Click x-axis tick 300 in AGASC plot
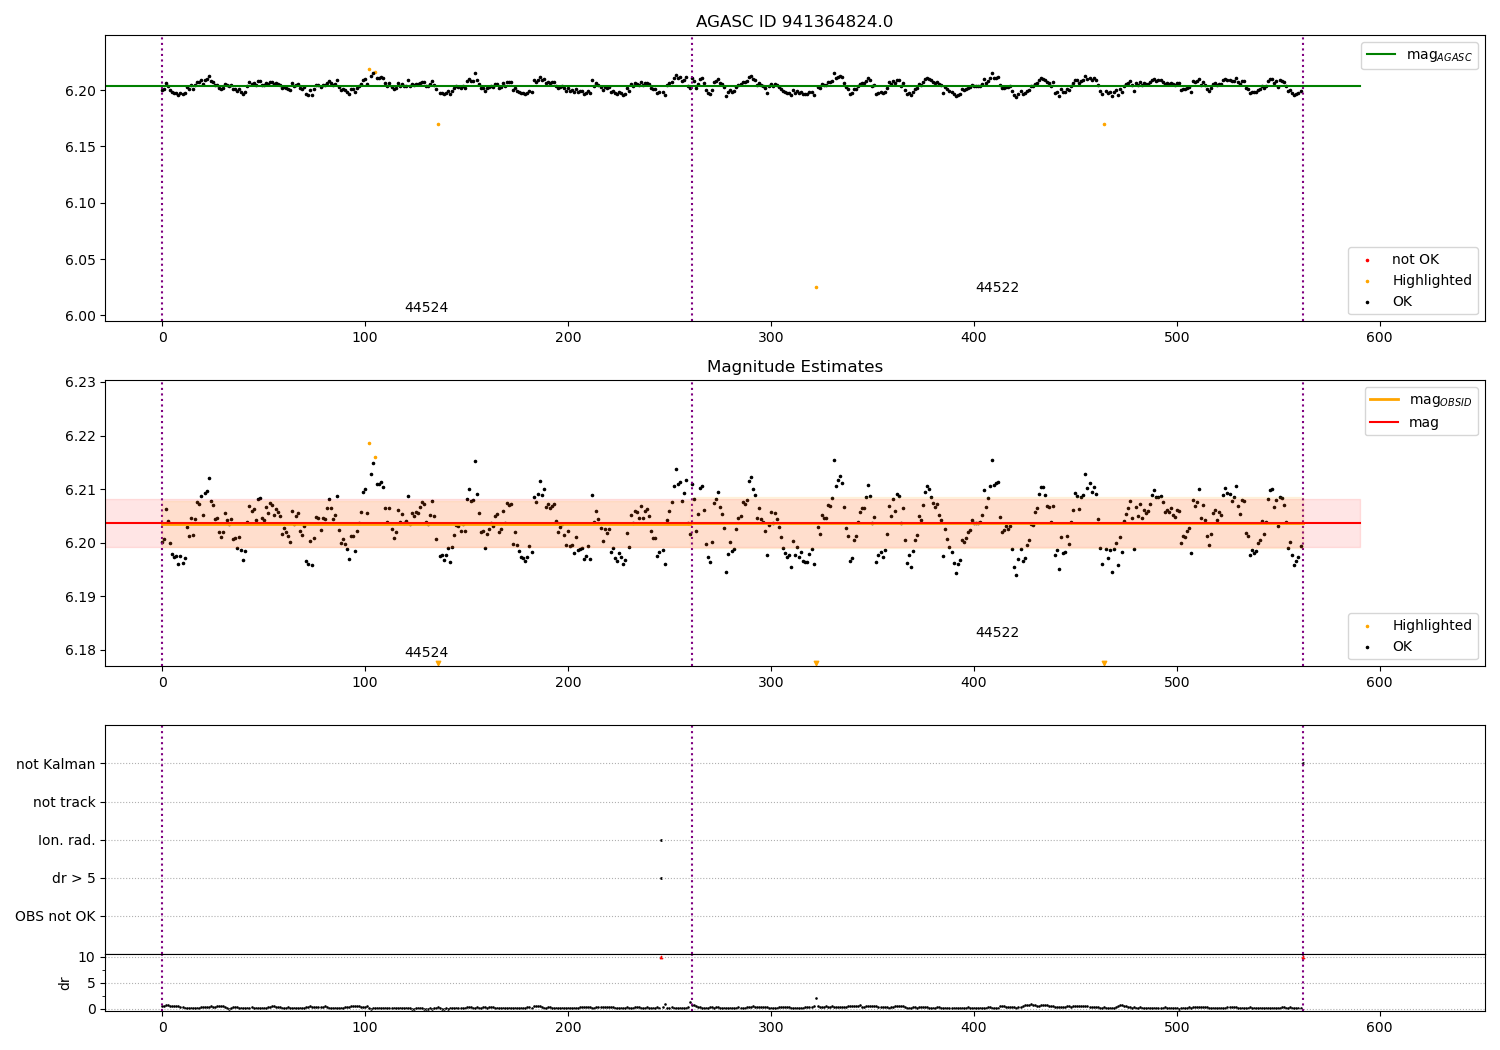 point(771,338)
